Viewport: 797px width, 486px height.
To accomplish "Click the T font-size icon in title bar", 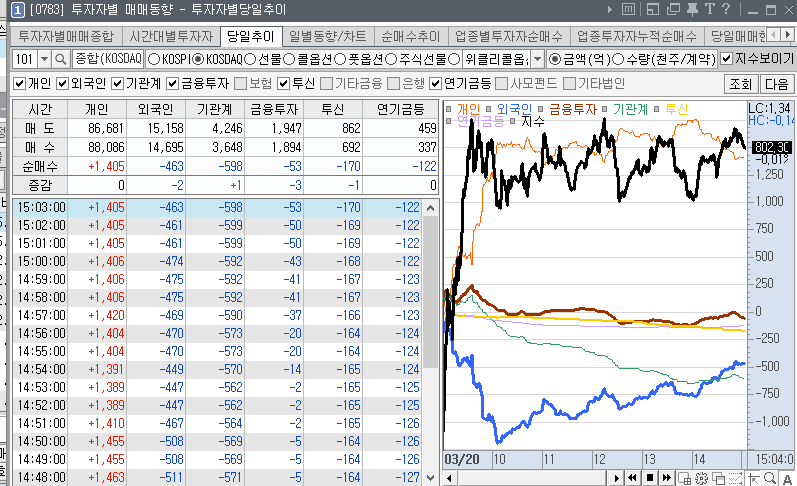I will 710,11.
